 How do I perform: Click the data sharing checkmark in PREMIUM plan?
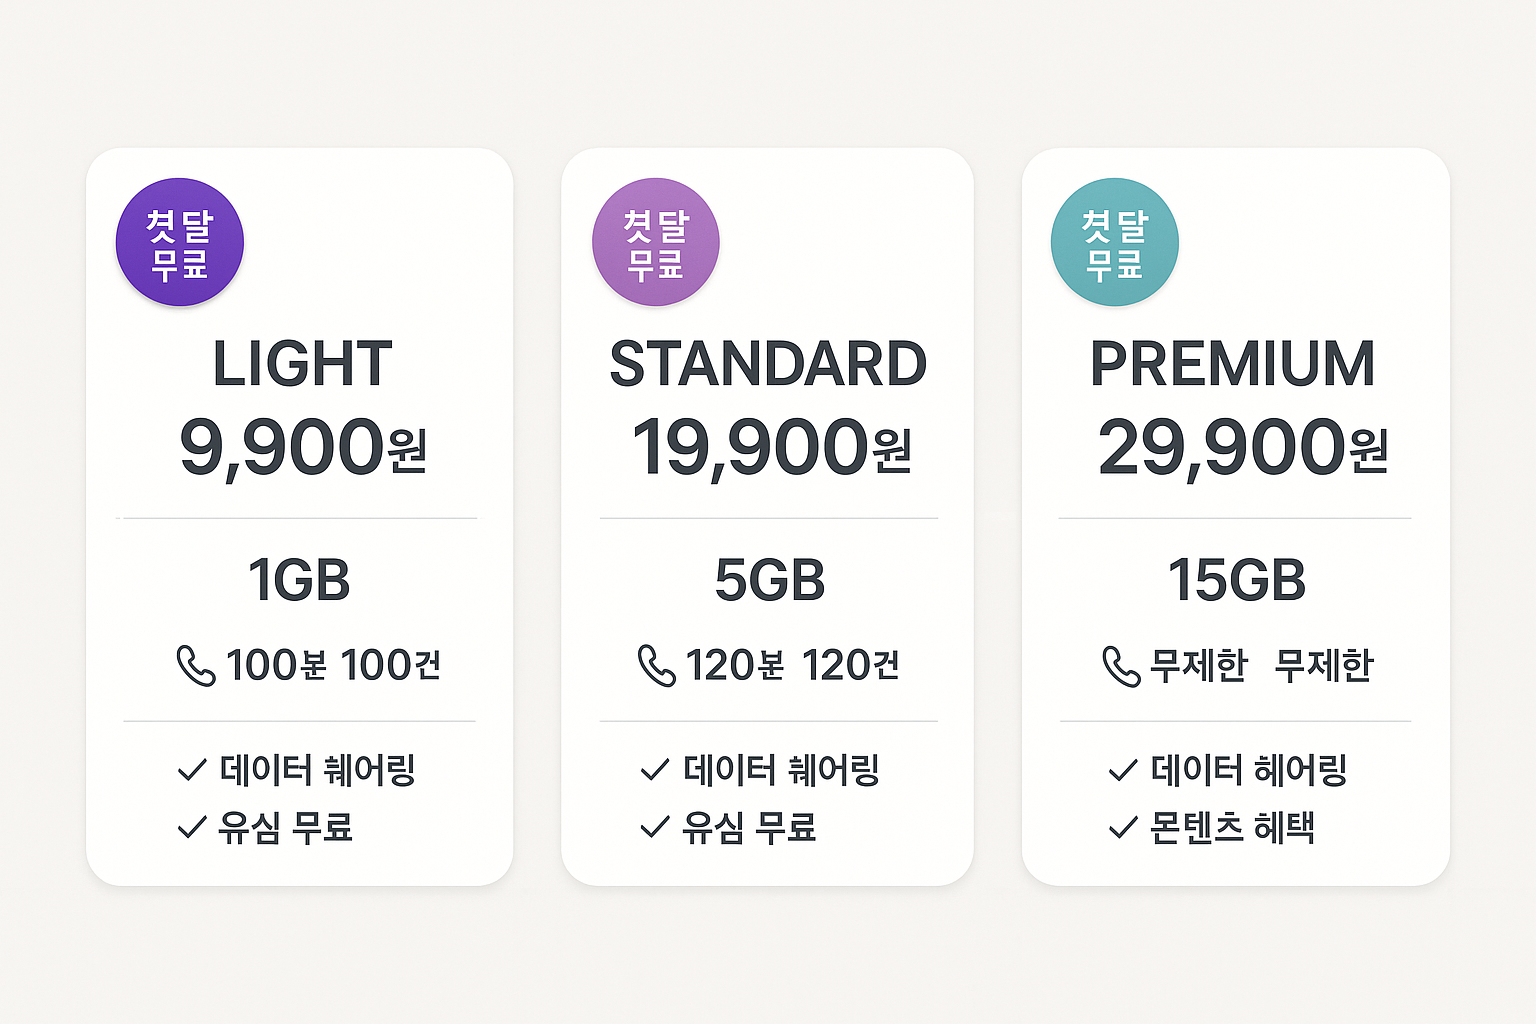pos(1124,770)
